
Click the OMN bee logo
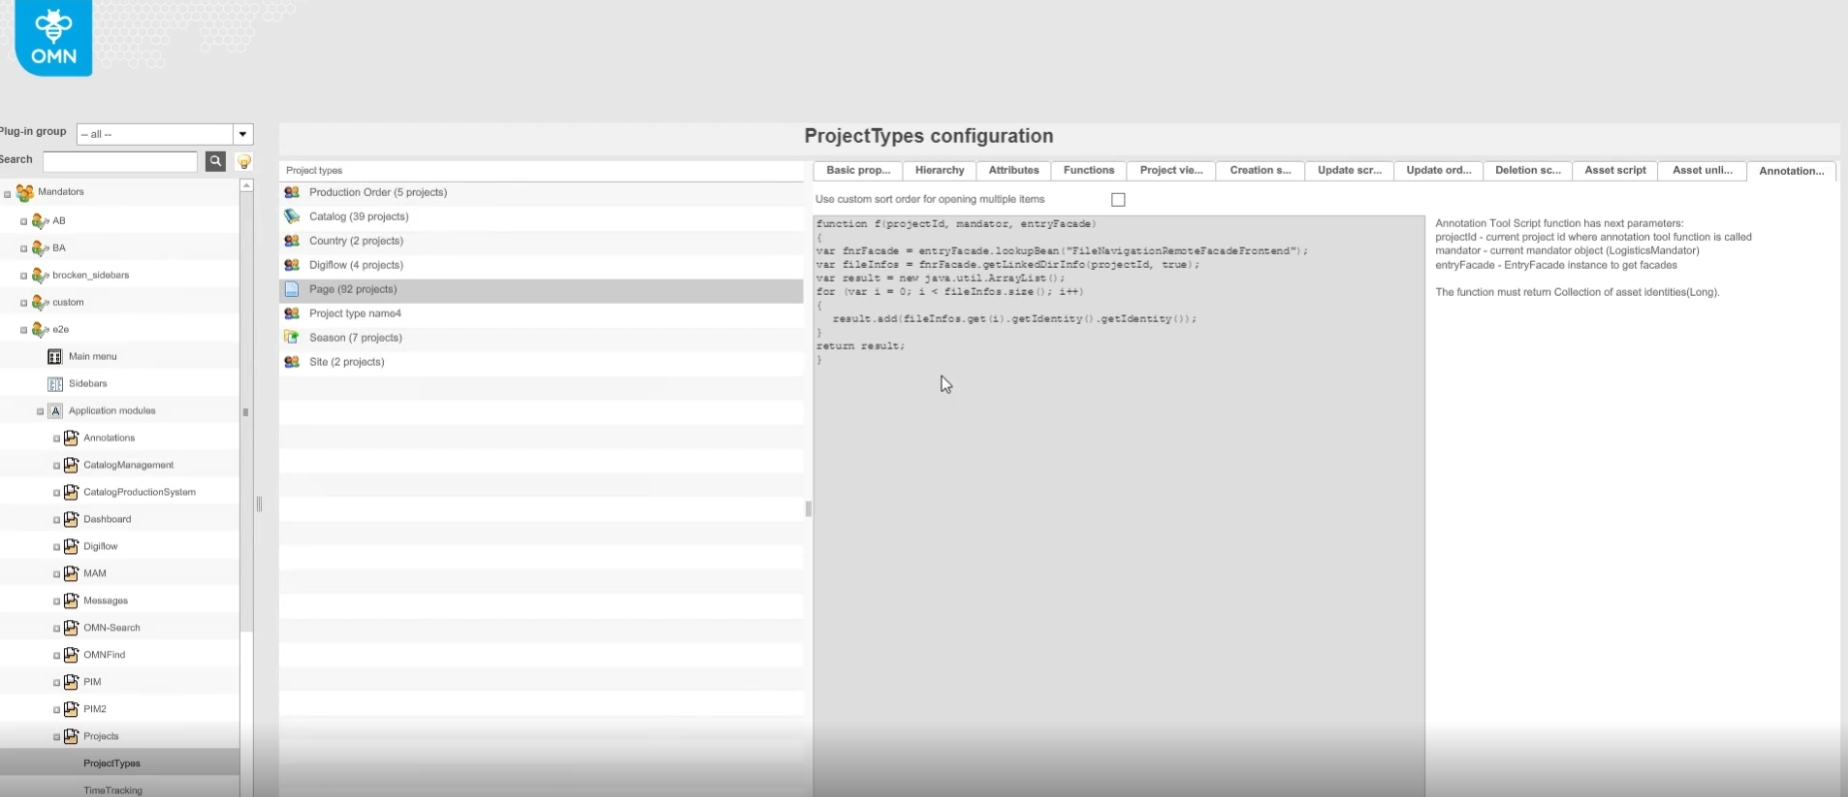54,37
